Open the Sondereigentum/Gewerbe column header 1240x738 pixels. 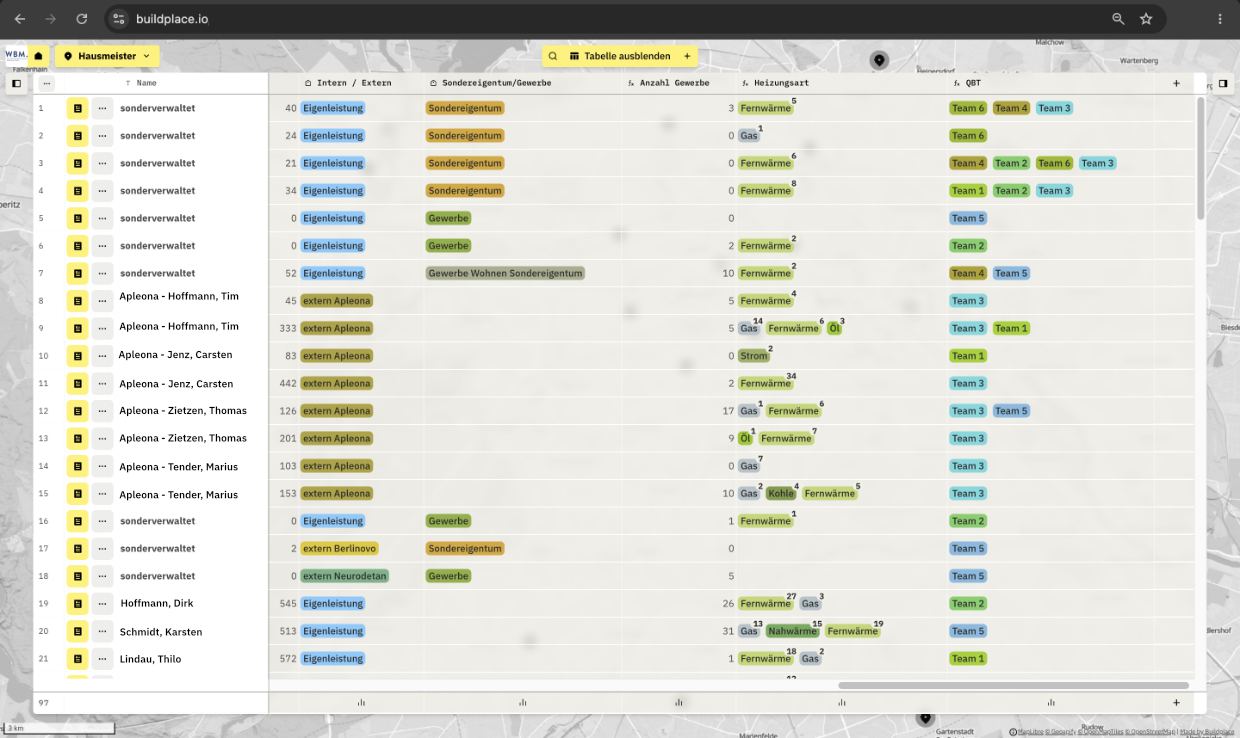(x=490, y=83)
